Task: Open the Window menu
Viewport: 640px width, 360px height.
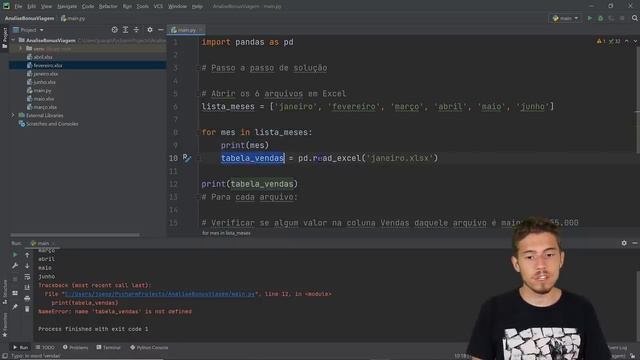Action: 178,7
